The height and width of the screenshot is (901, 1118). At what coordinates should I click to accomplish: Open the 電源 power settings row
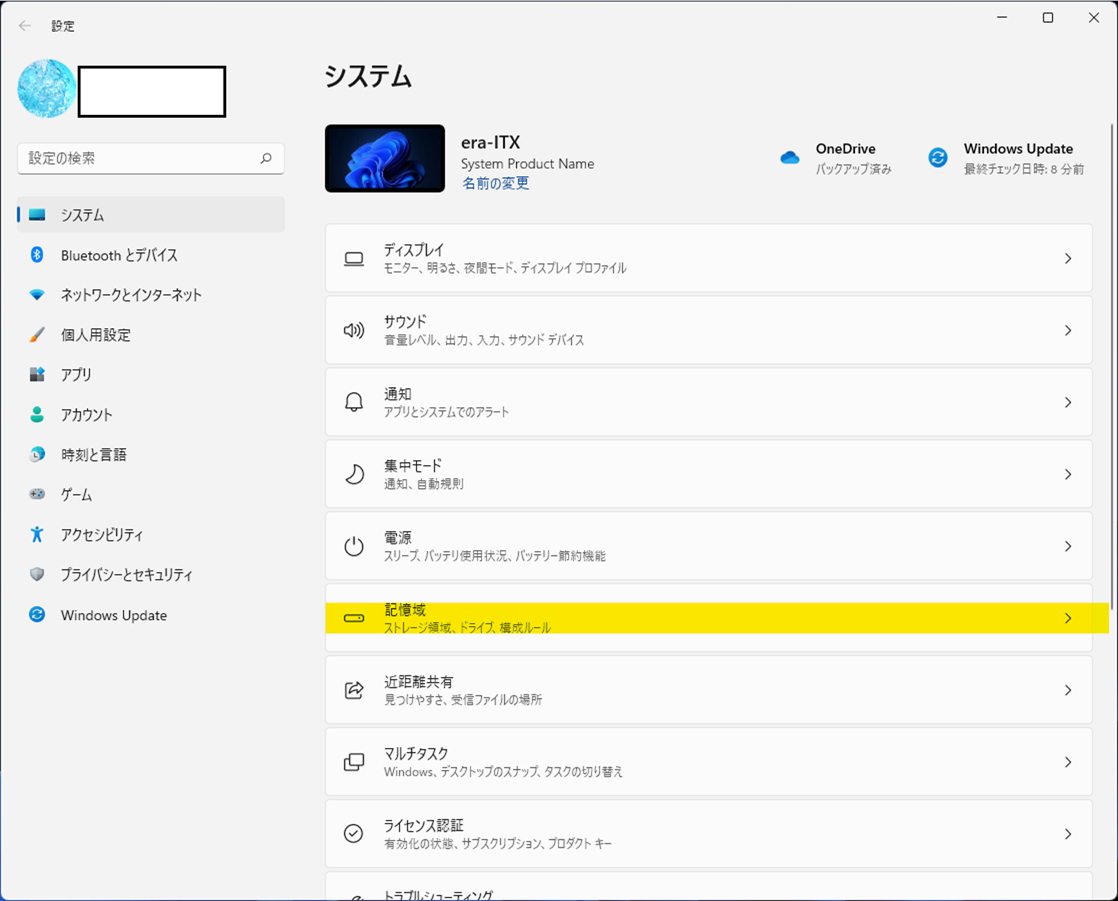point(708,546)
